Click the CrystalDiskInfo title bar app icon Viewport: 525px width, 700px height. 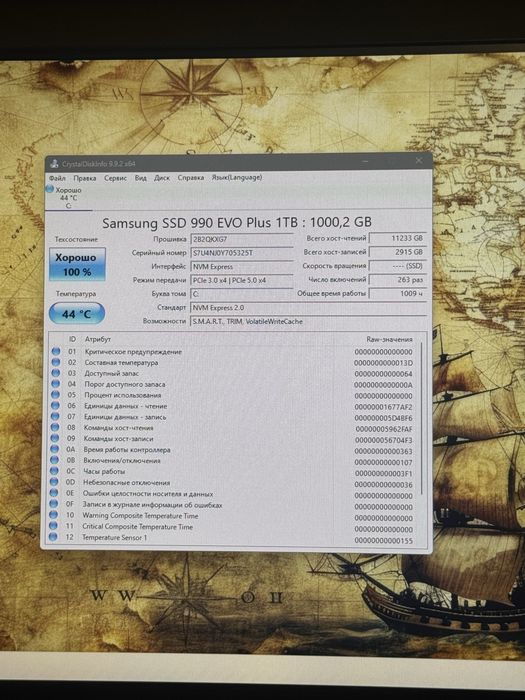[54, 164]
